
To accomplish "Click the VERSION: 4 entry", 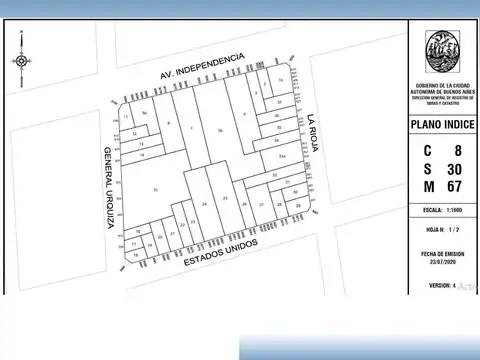I will (x=442, y=286).
